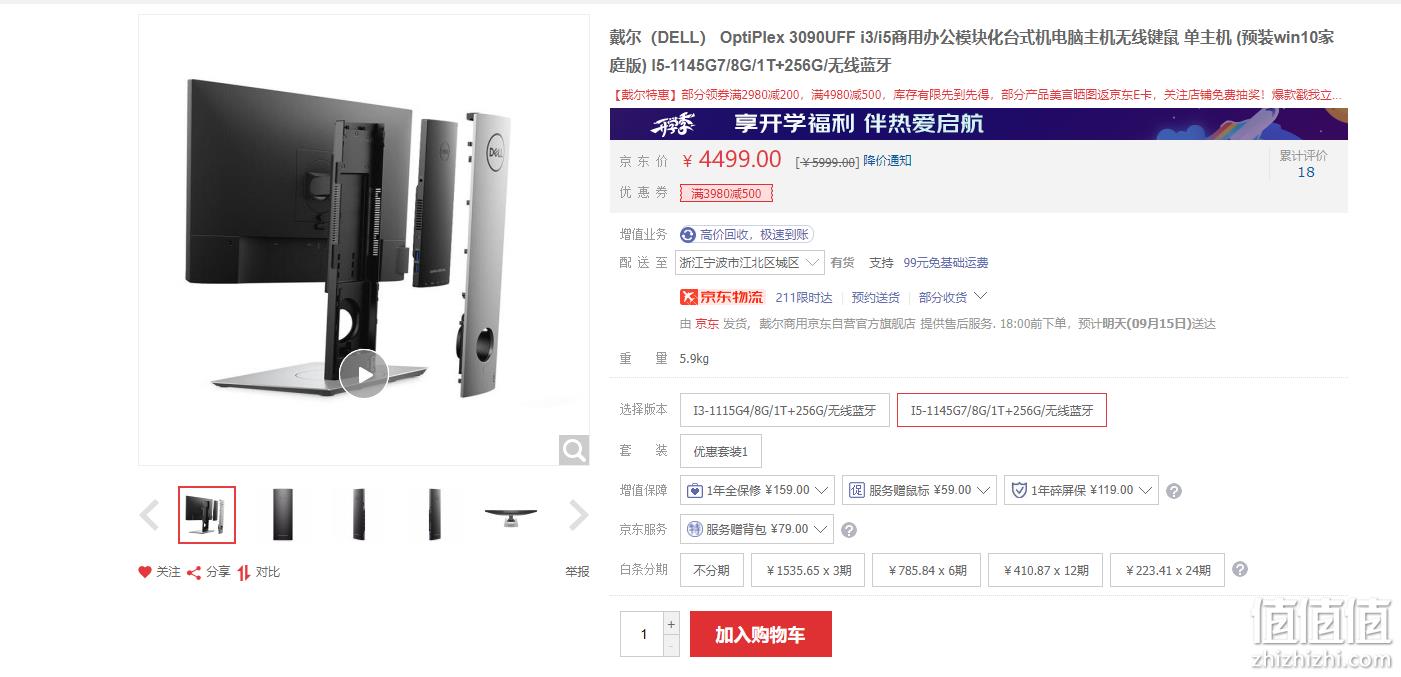This screenshot has width=1401, height=677.
Task: Expand 部分收货 chevron
Action: tap(981, 297)
